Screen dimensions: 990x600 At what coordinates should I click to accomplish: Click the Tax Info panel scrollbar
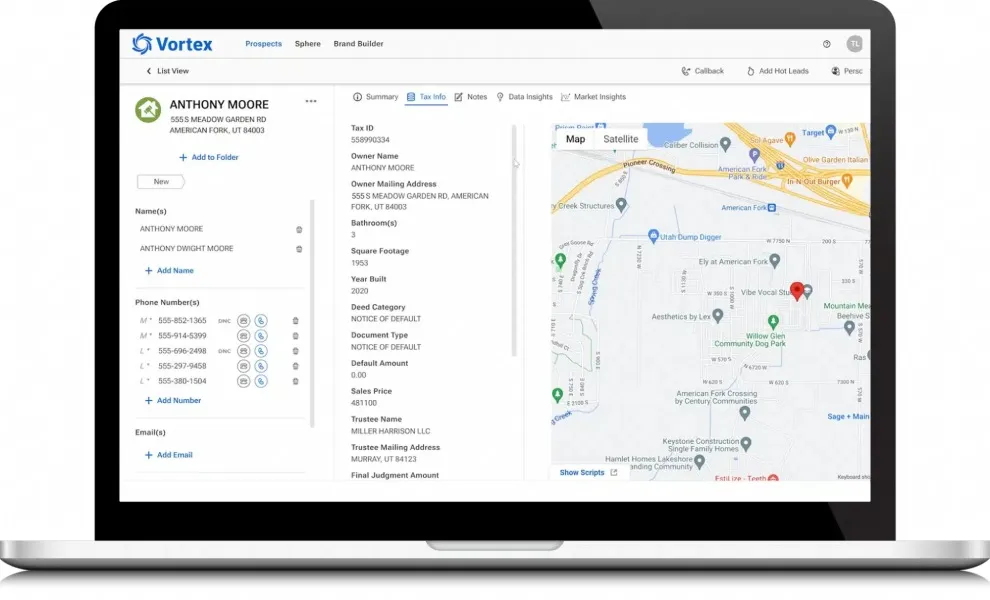(x=515, y=240)
